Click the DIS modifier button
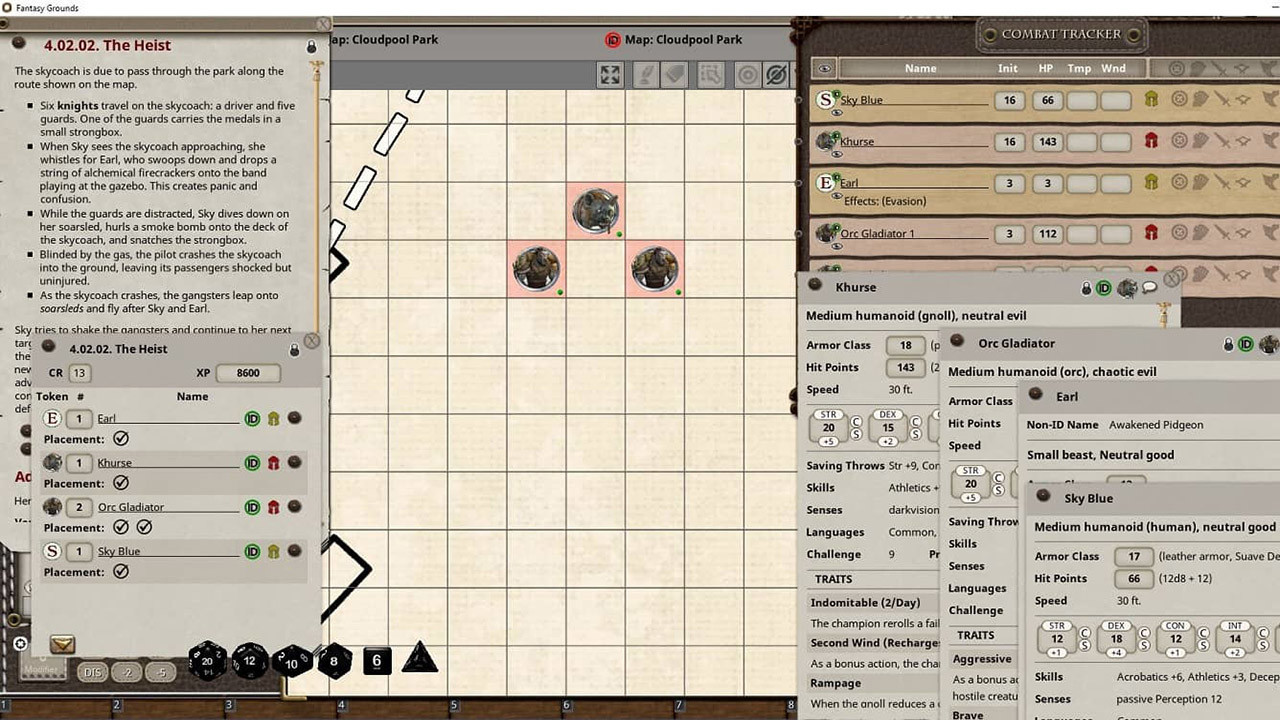 93,672
